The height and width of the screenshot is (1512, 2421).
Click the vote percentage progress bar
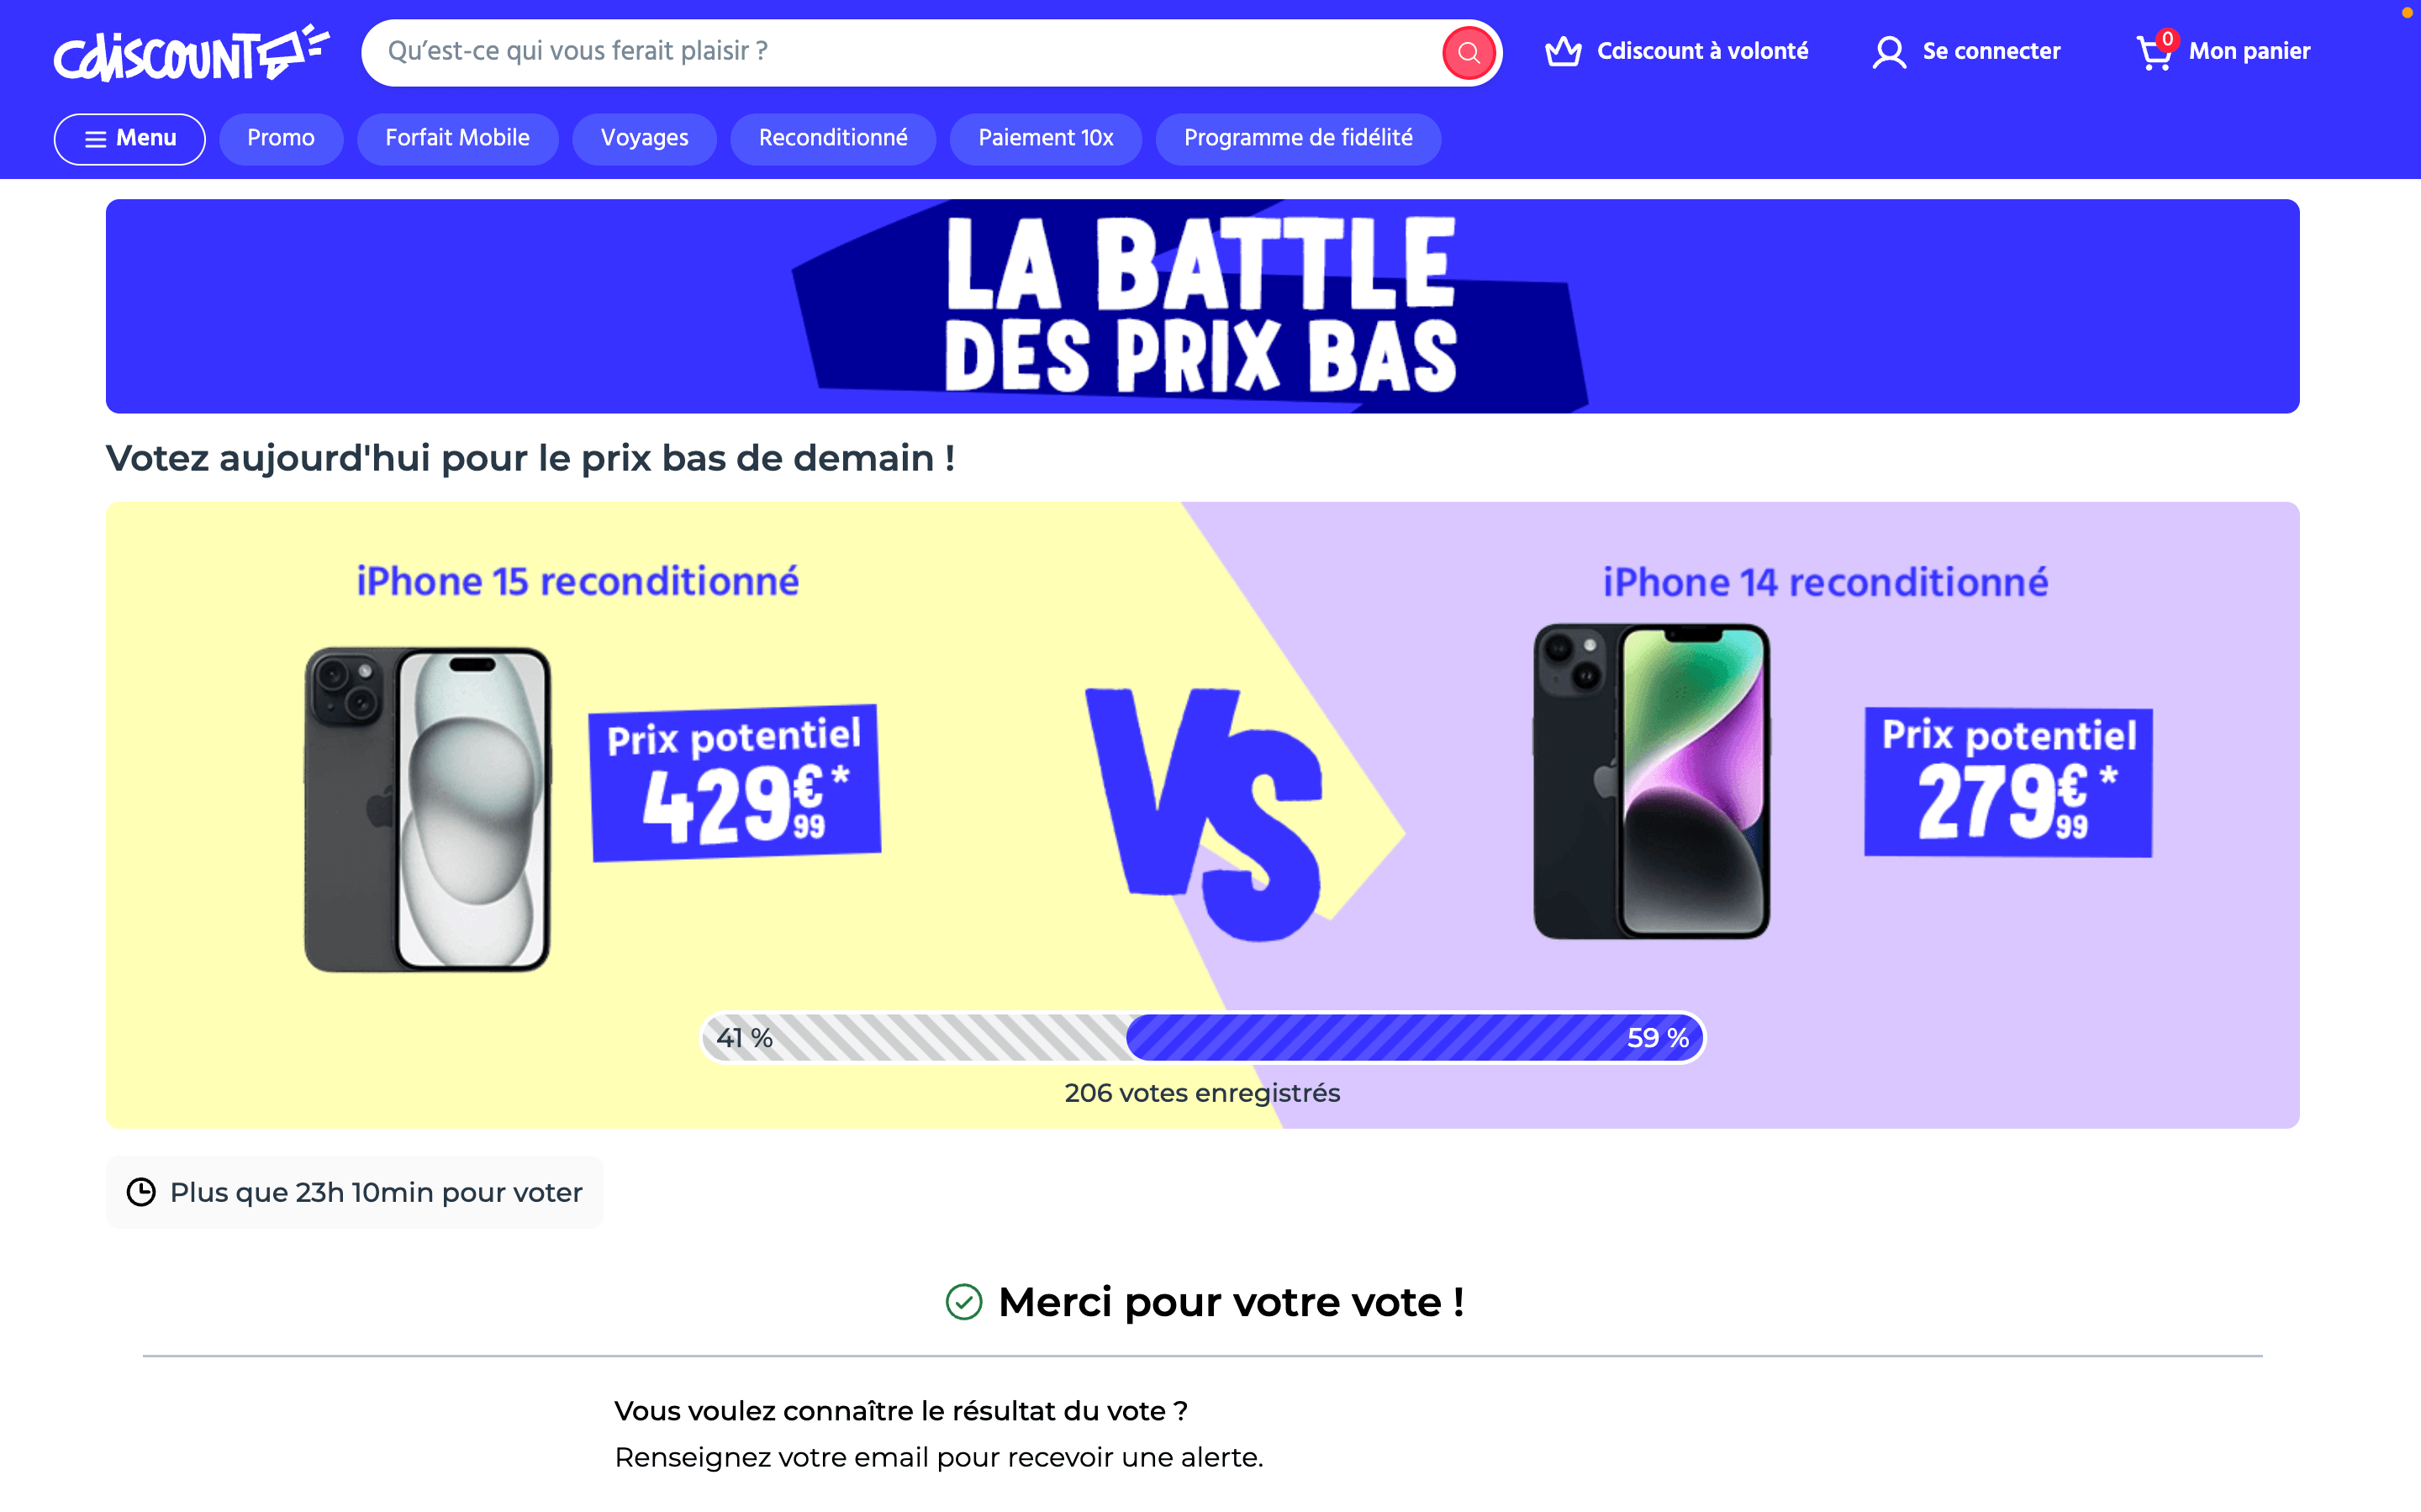coord(1202,1037)
